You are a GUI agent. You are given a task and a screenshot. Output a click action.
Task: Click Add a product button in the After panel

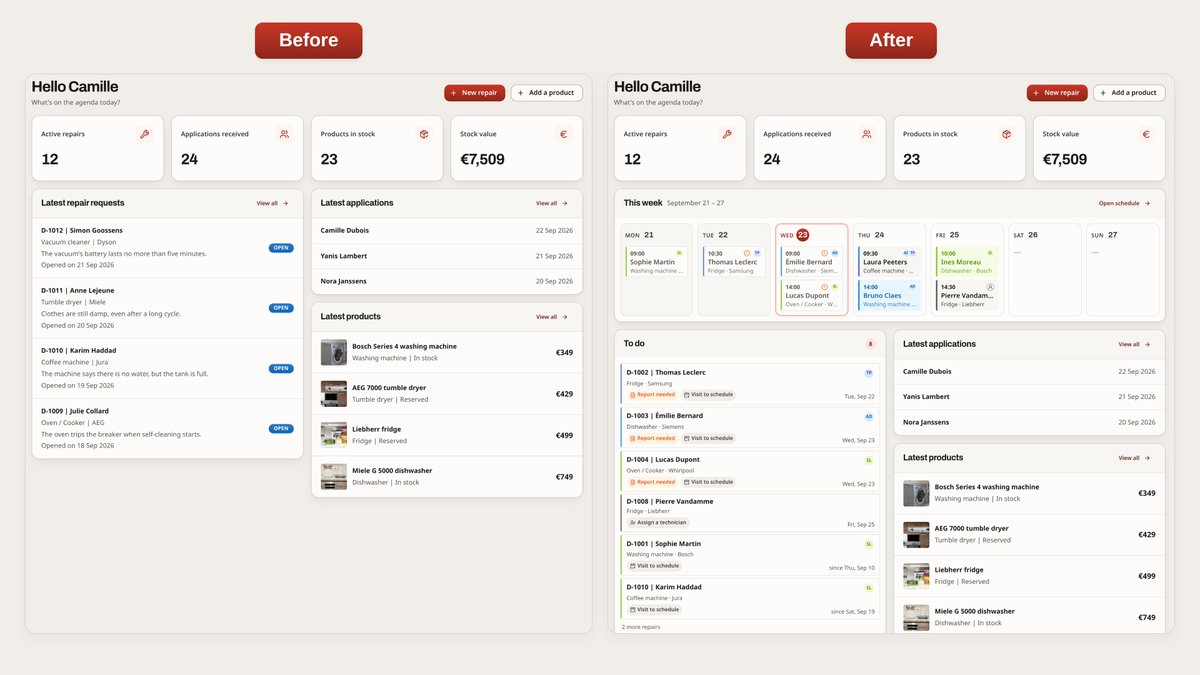pyautogui.click(x=1129, y=93)
